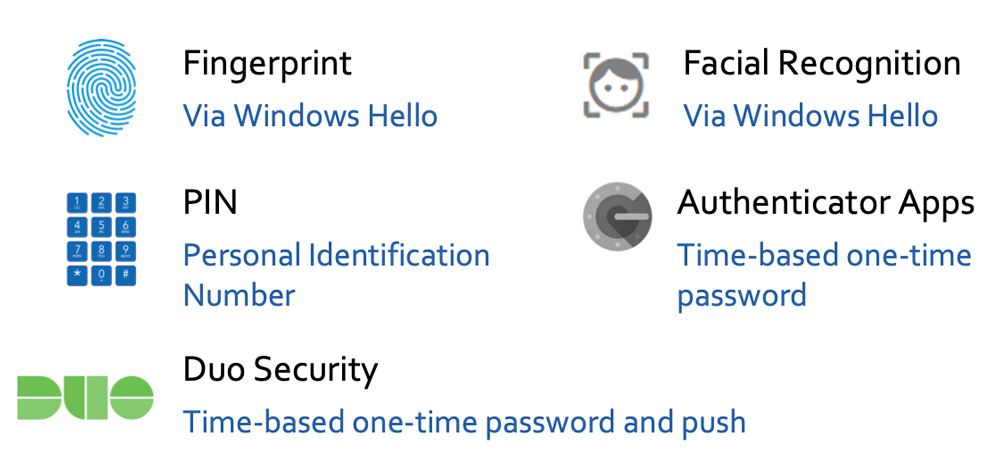Select the Fingerprint heading
The width and height of the screenshot is (1000, 466).
click(x=267, y=64)
